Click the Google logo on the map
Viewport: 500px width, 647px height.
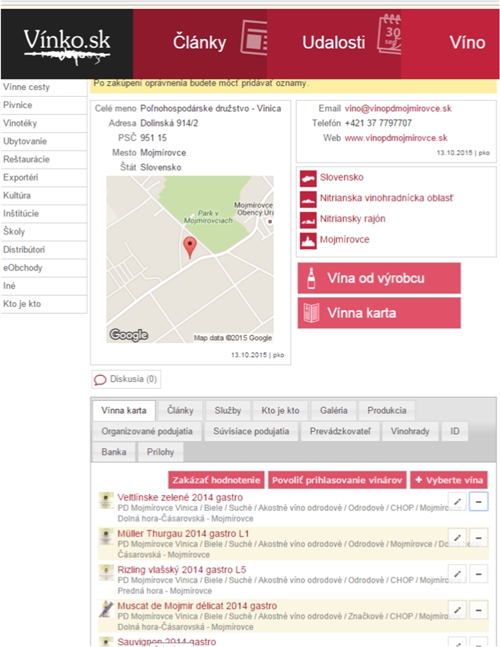[129, 335]
